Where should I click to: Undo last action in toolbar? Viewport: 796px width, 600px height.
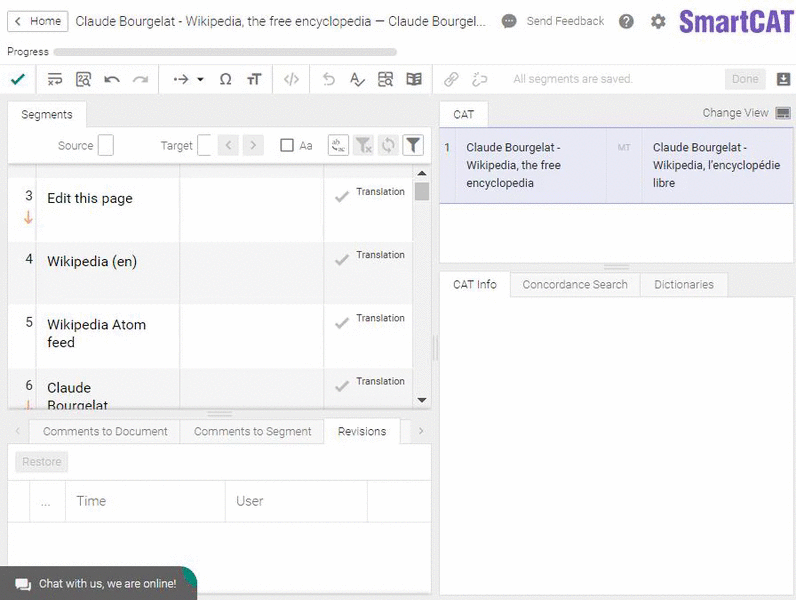[112, 79]
